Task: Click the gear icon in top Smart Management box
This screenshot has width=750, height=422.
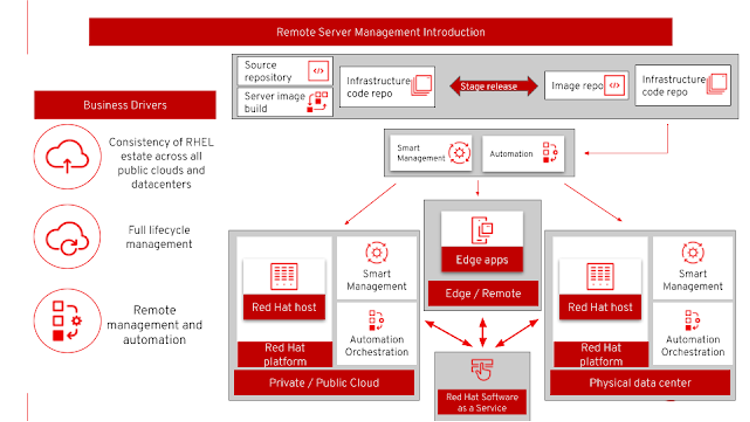Action: pyautogui.click(x=459, y=153)
